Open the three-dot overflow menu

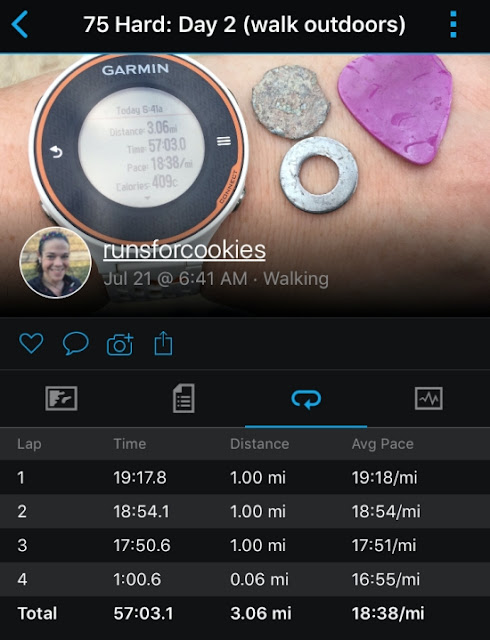453,24
